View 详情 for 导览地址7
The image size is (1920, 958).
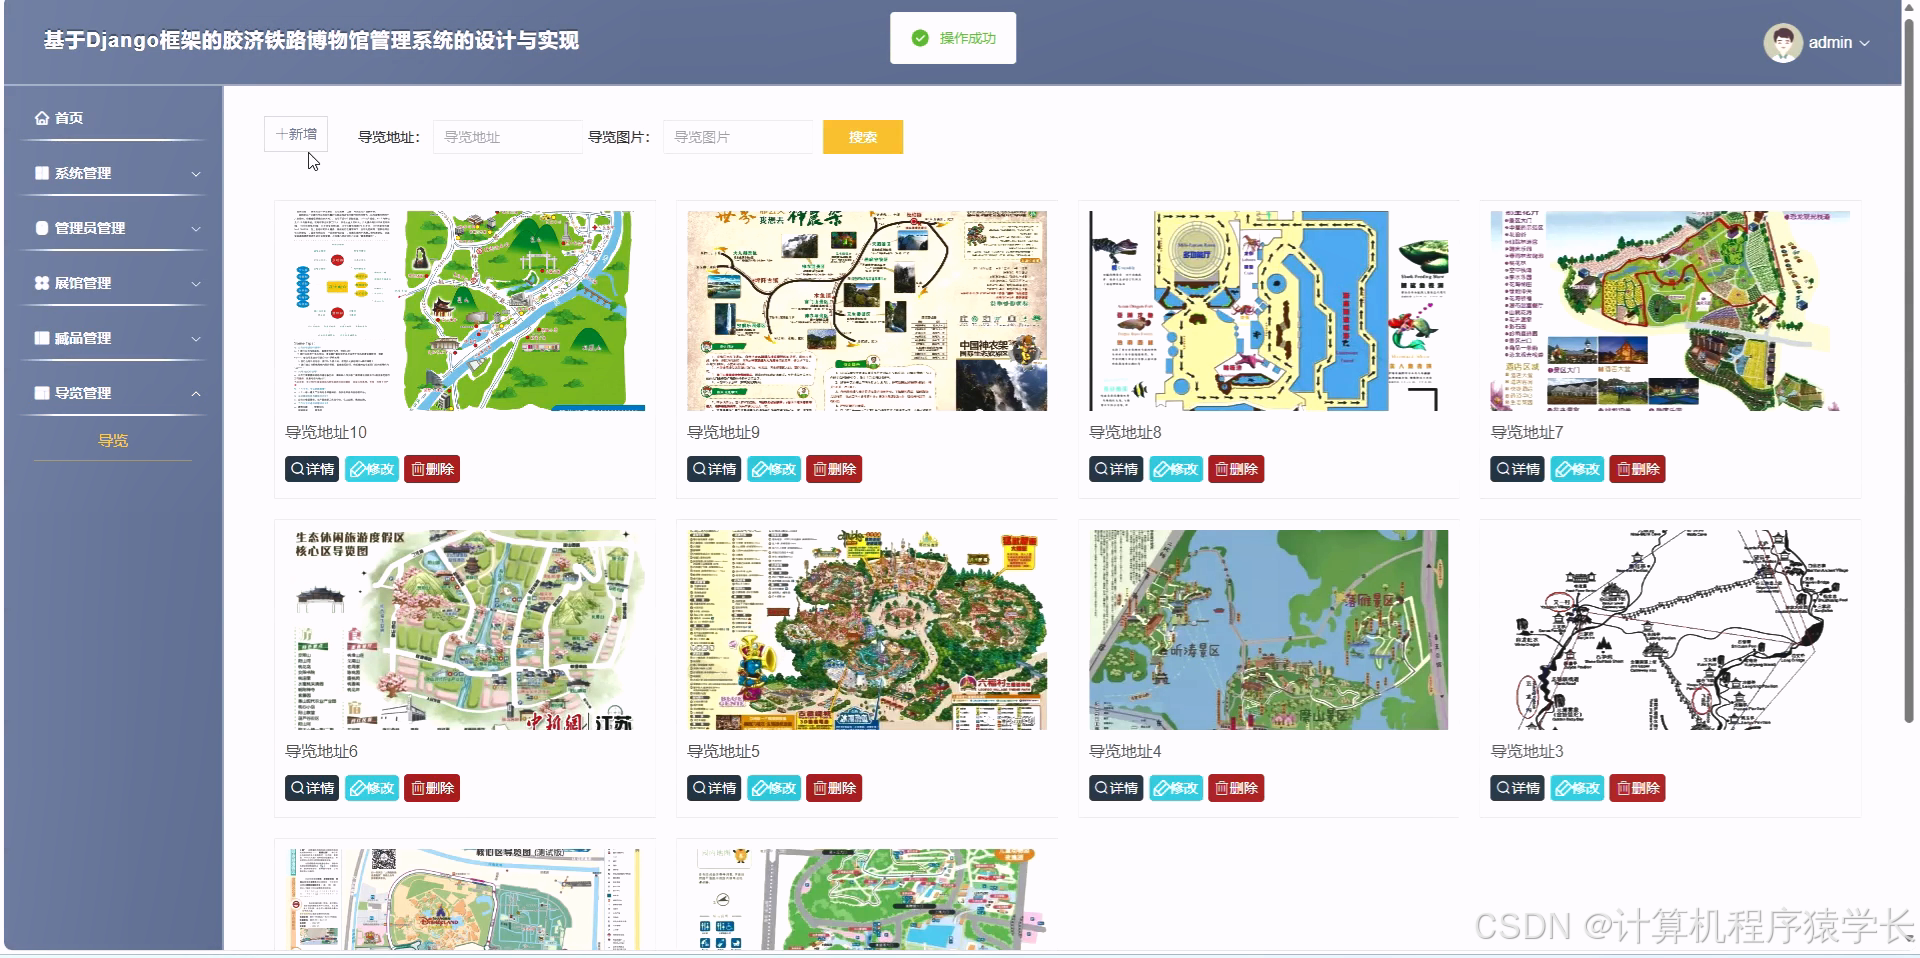click(1518, 469)
